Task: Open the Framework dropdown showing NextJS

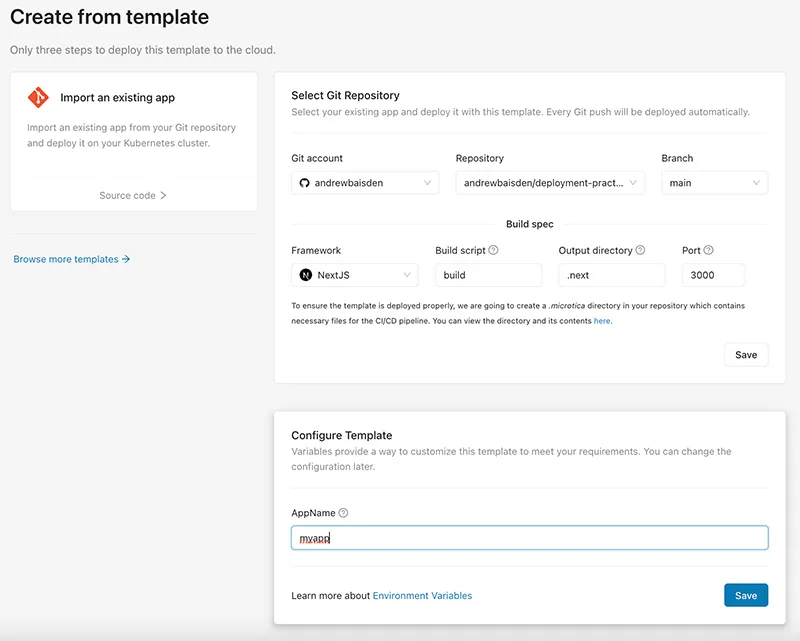Action: pos(355,275)
